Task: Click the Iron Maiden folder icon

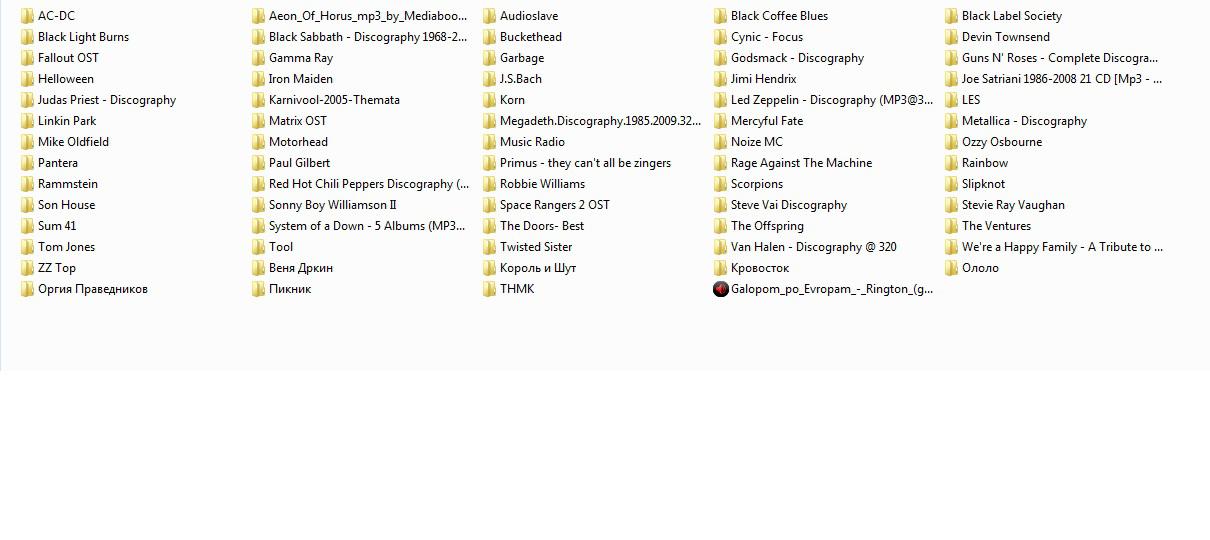Action: click(258, 79)
